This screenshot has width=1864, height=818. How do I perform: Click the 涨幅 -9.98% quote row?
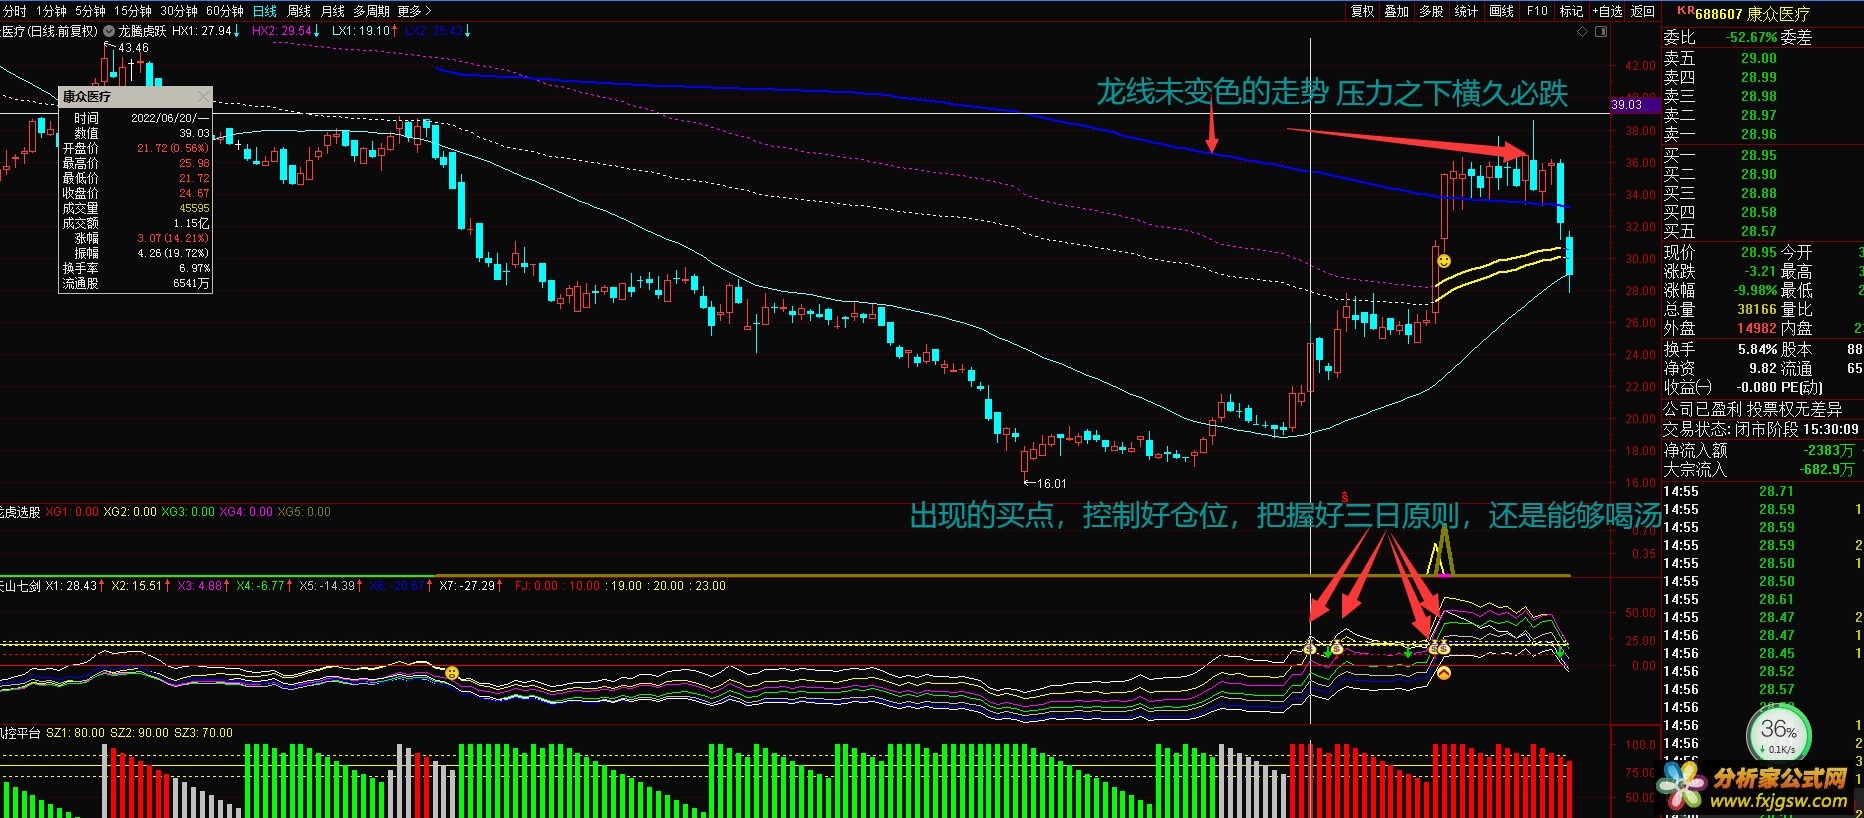point(1720,291)
